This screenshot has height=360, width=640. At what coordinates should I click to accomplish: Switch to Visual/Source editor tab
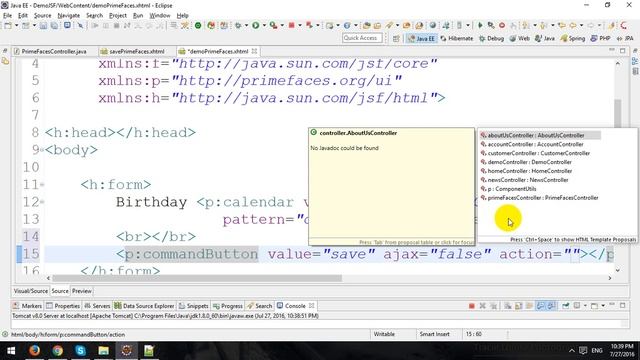(31, 291)
